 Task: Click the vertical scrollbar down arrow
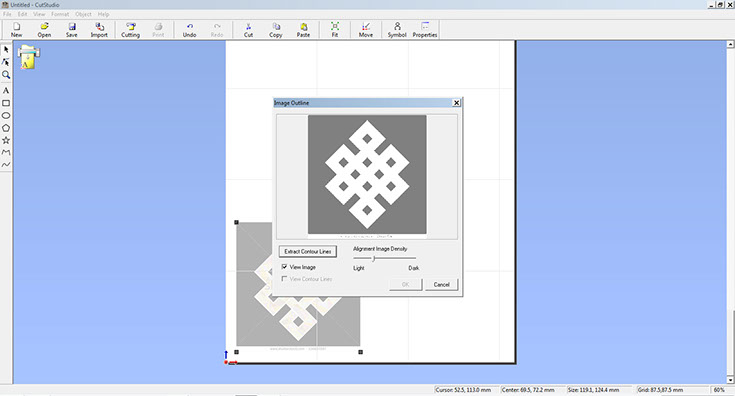[730, 380]
